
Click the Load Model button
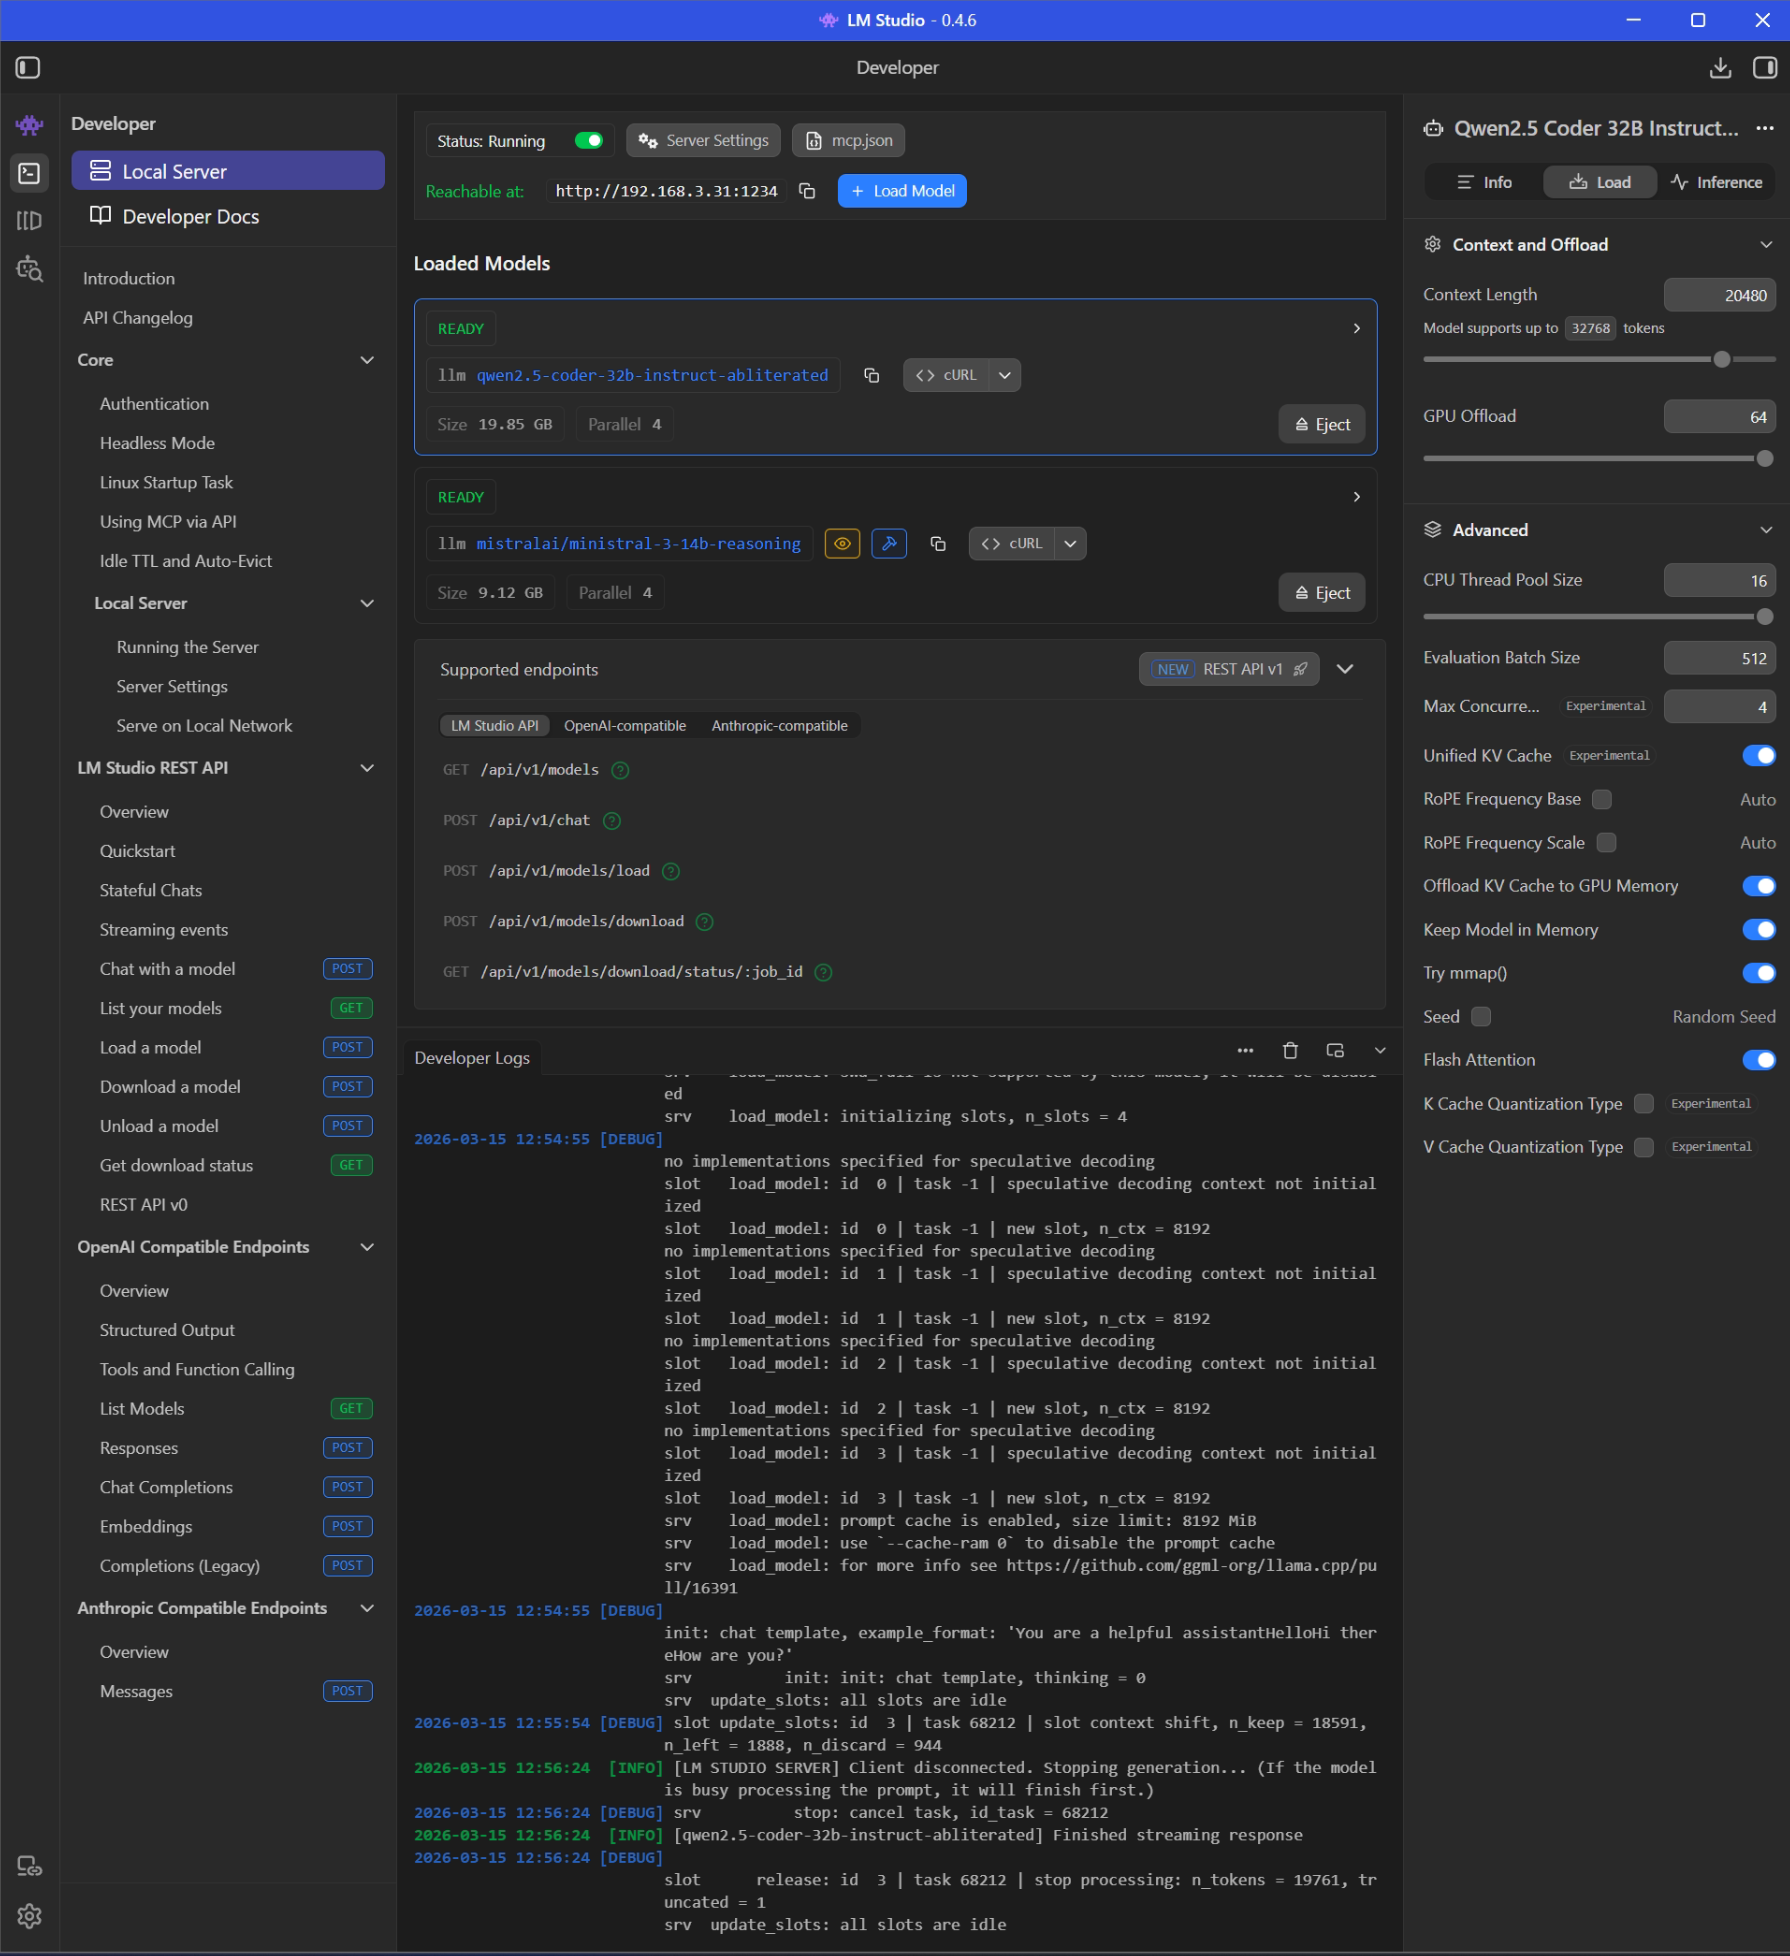[902, 191]
